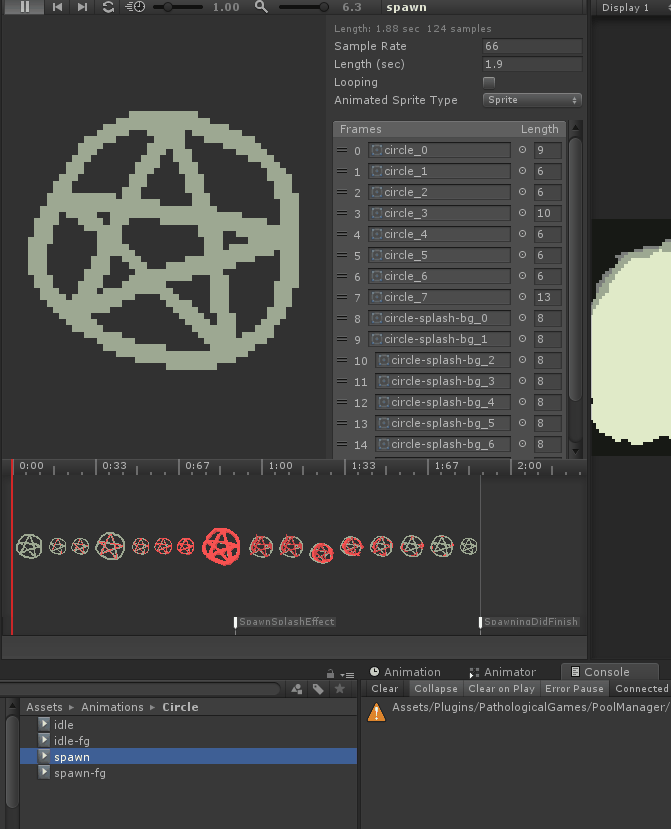Click the magnifier zoom icon

coord(262,7)
